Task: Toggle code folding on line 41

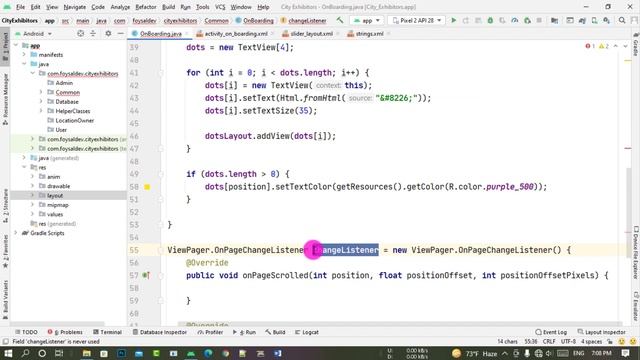Action: point(161,73)
